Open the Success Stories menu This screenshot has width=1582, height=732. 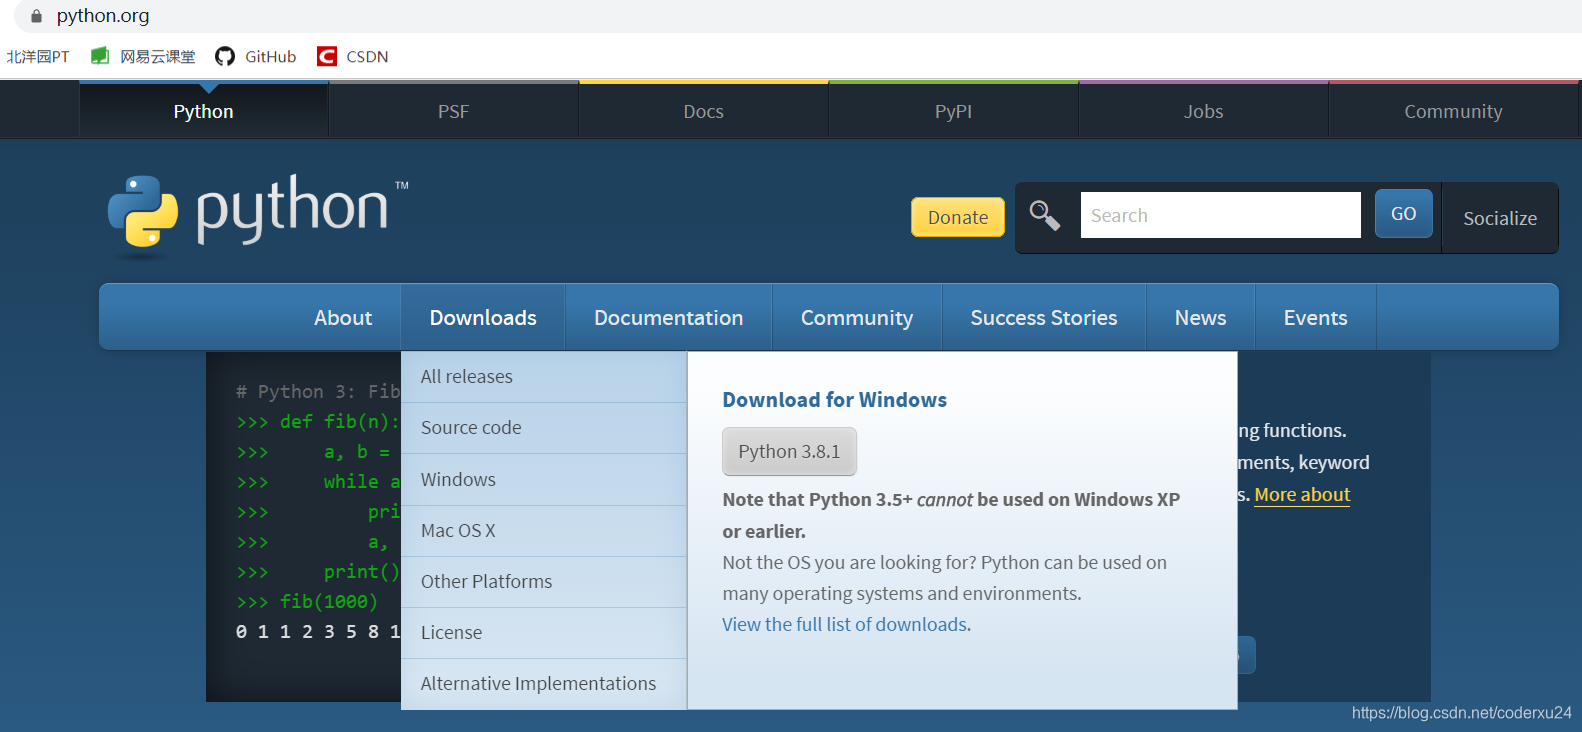[x=1044, y=318]
